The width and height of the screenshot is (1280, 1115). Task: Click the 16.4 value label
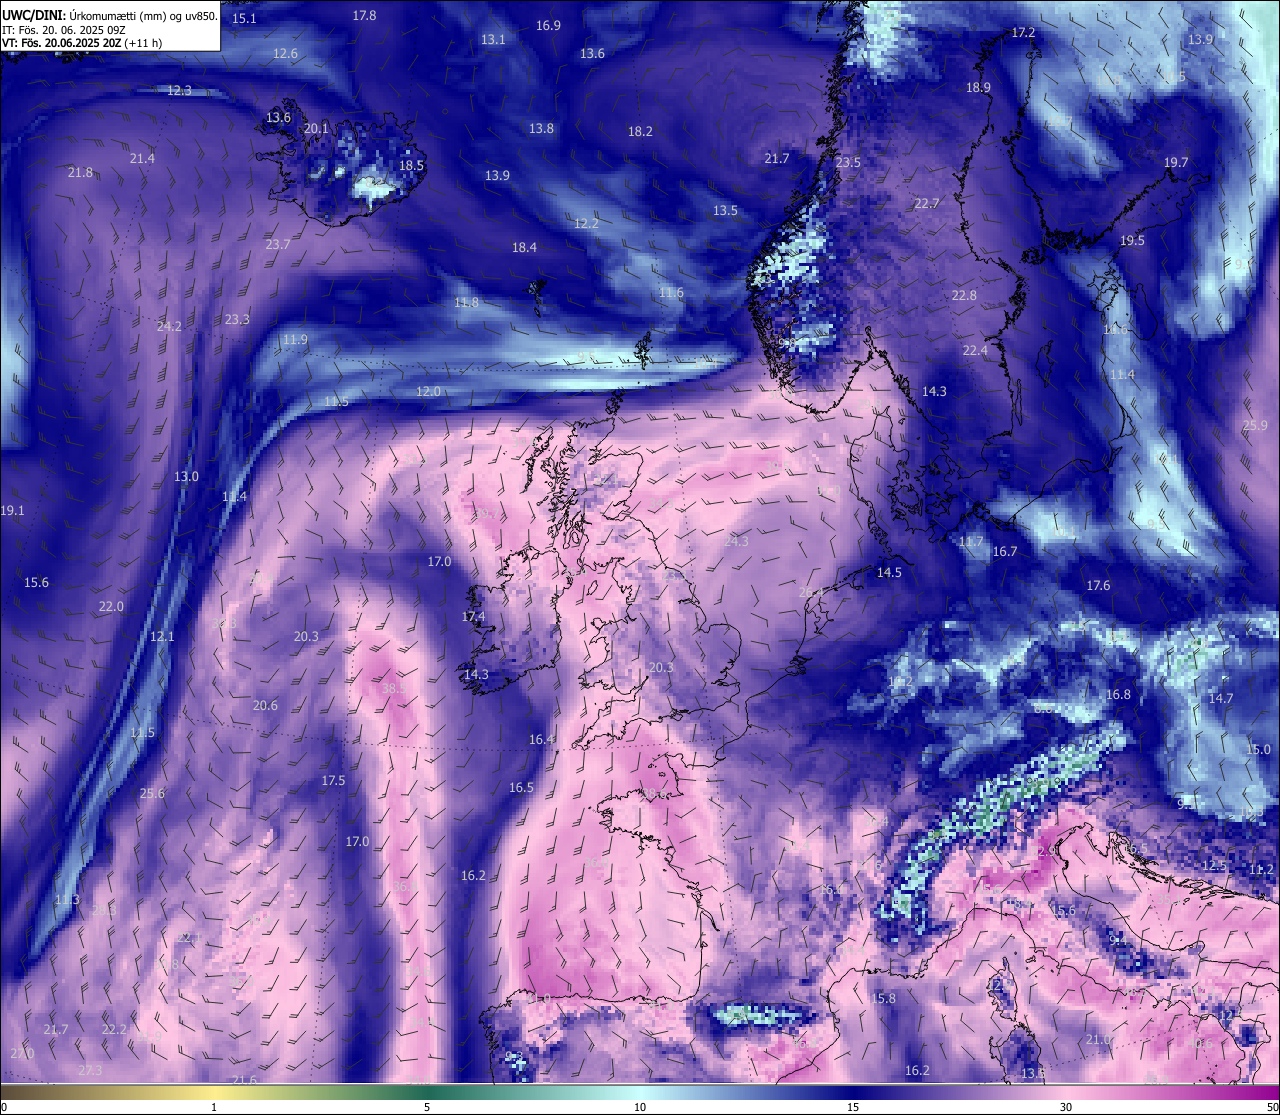click(541, 739)
